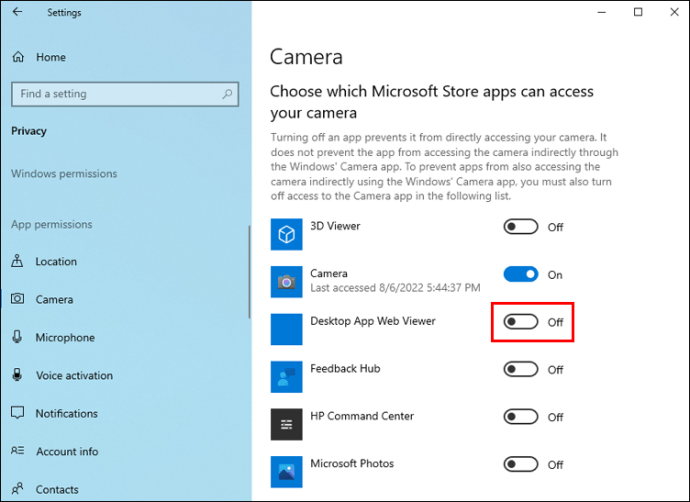Click the search magnifier icon
Image resolution: width=690 pixels, height=502 pixels.
pos(227,94)
